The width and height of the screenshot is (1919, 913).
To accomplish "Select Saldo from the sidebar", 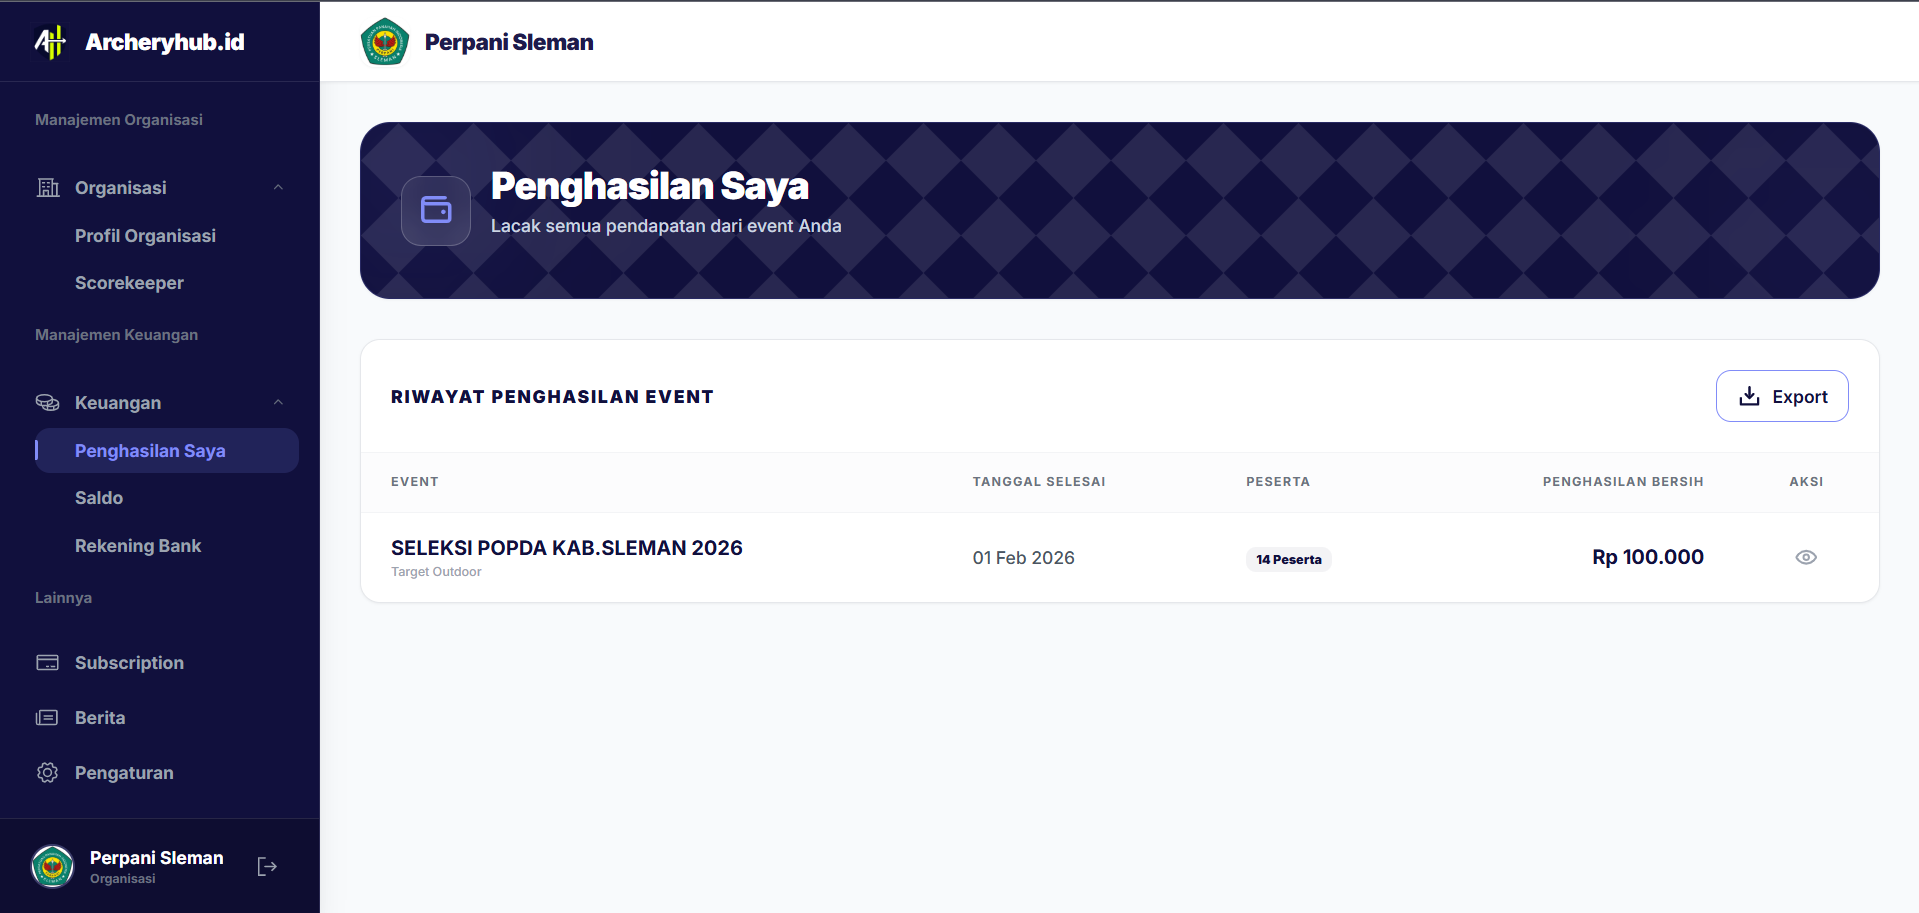I will click(99, 497).
